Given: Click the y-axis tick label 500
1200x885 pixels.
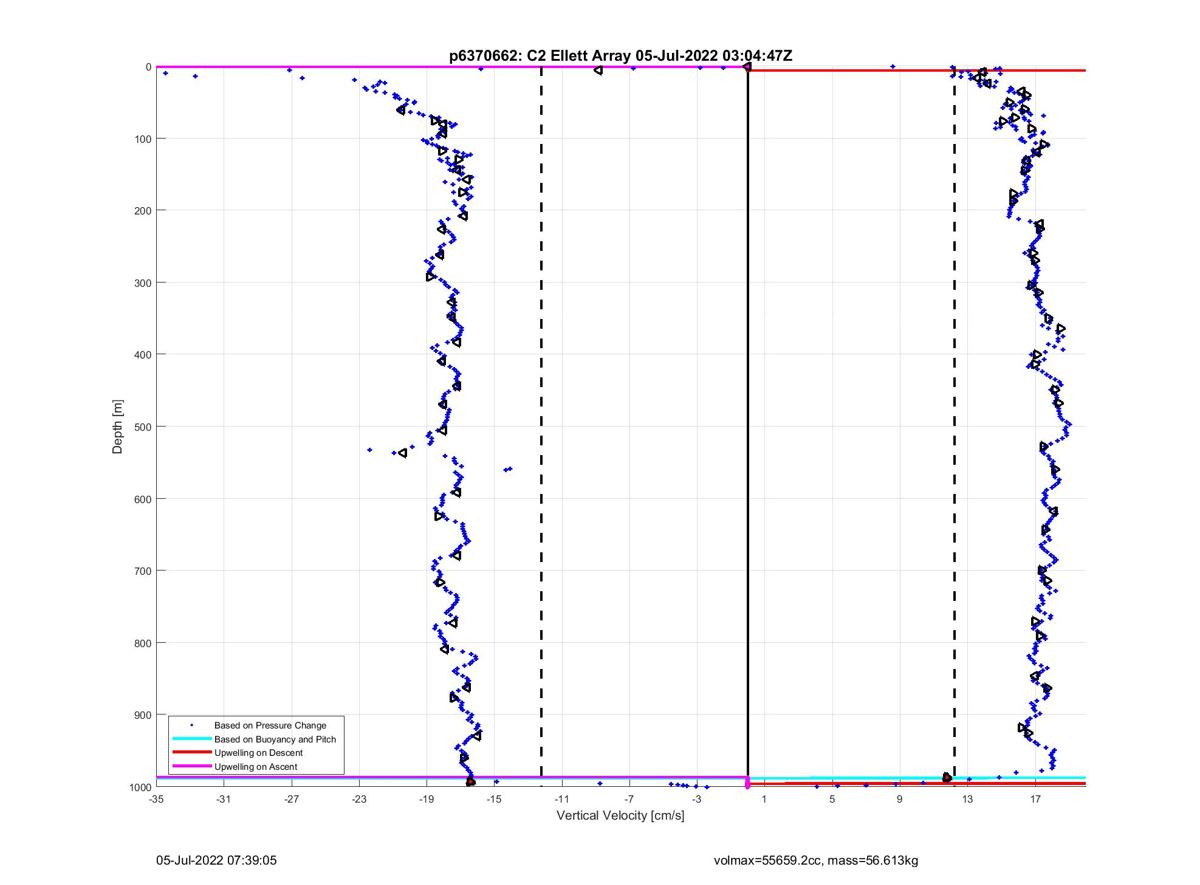Looking at the screenshot, I should point(142,427).
